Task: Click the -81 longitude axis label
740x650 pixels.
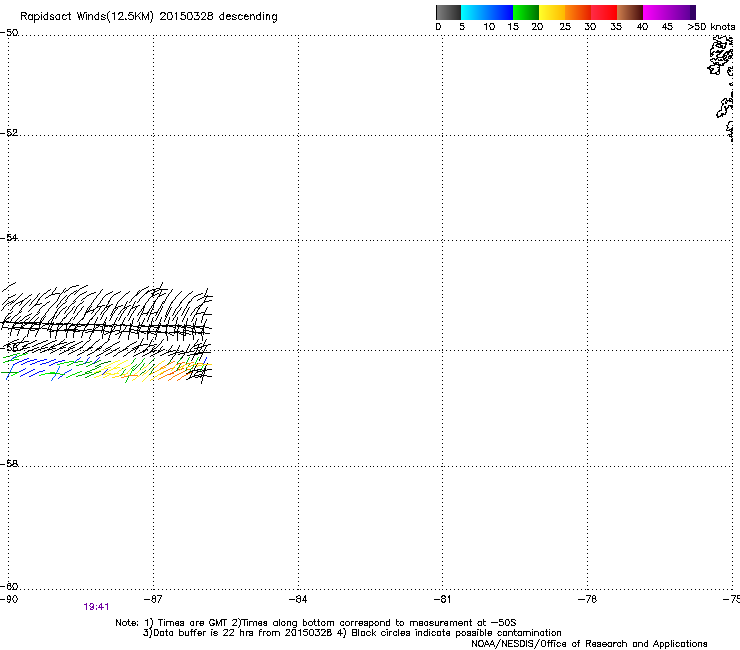Action: 442,599
